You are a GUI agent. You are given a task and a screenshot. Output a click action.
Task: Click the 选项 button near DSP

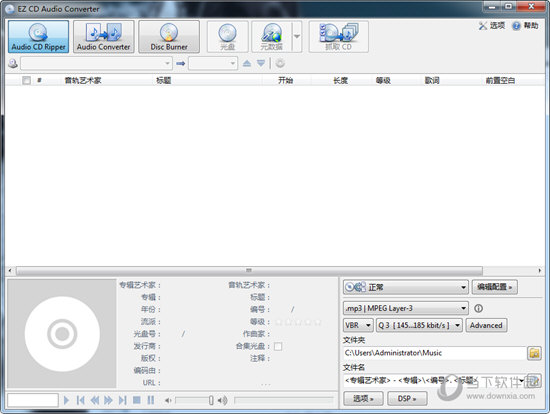(363, 399)
